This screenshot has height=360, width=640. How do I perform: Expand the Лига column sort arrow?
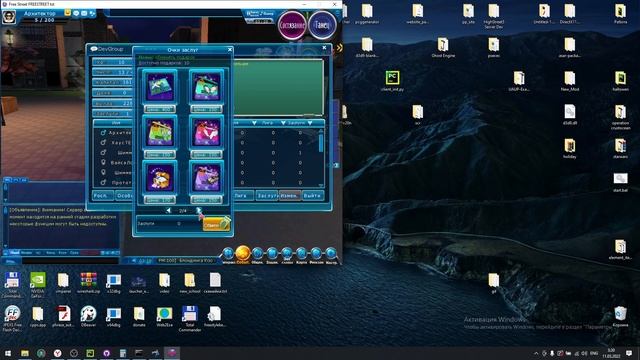[283, 122]
